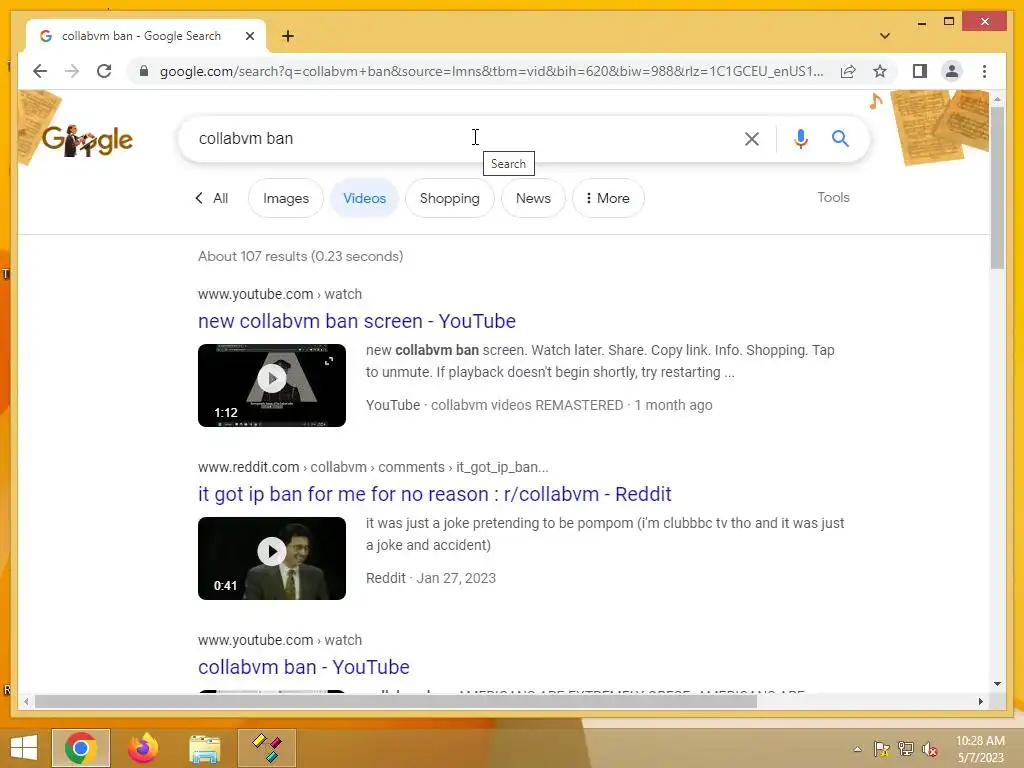Open 'new collabvm ban screen - YouTube' result
The height and width of the screenshot is (768, 1024).
(x=357, y=321)
